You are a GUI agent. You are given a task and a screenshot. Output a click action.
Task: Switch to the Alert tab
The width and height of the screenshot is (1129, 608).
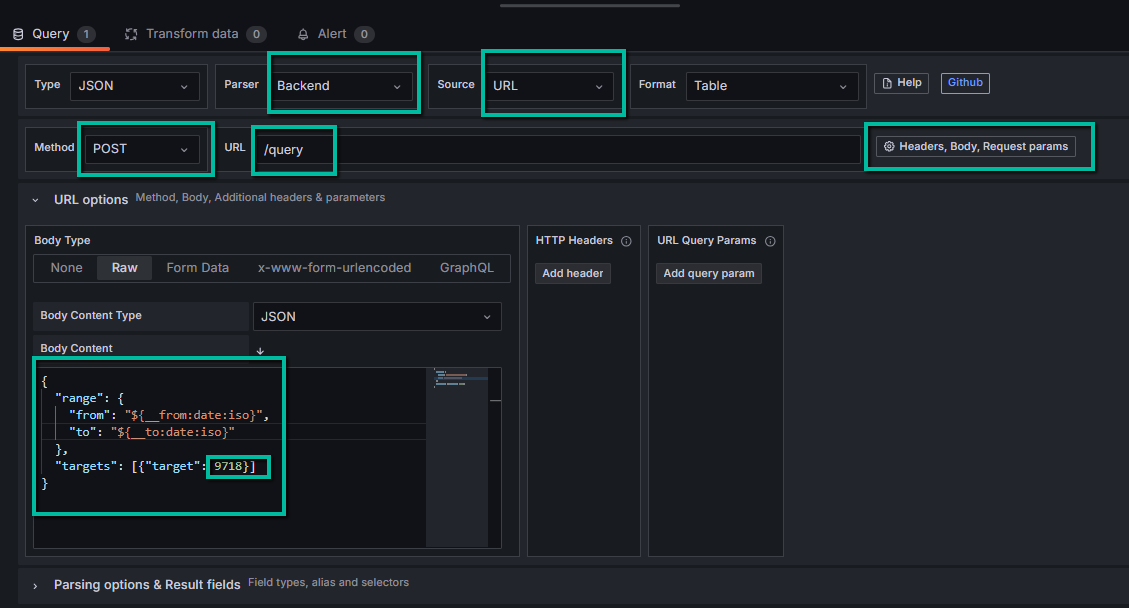[x=332, y=34]
